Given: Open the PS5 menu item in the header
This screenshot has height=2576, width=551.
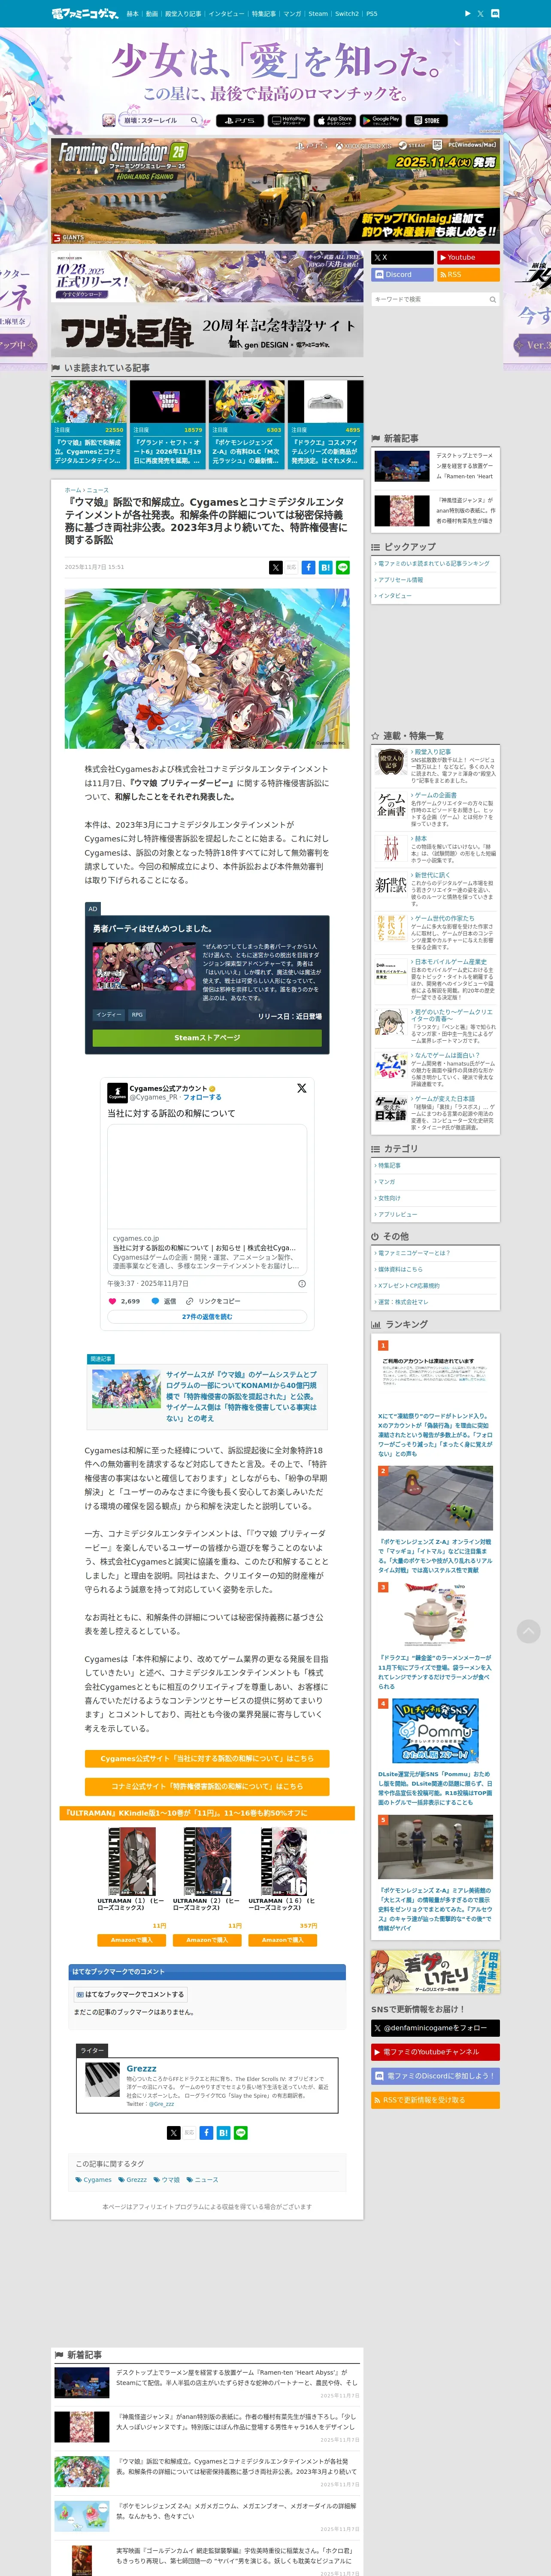Looking at the screenshot, I should pos(372,14).
